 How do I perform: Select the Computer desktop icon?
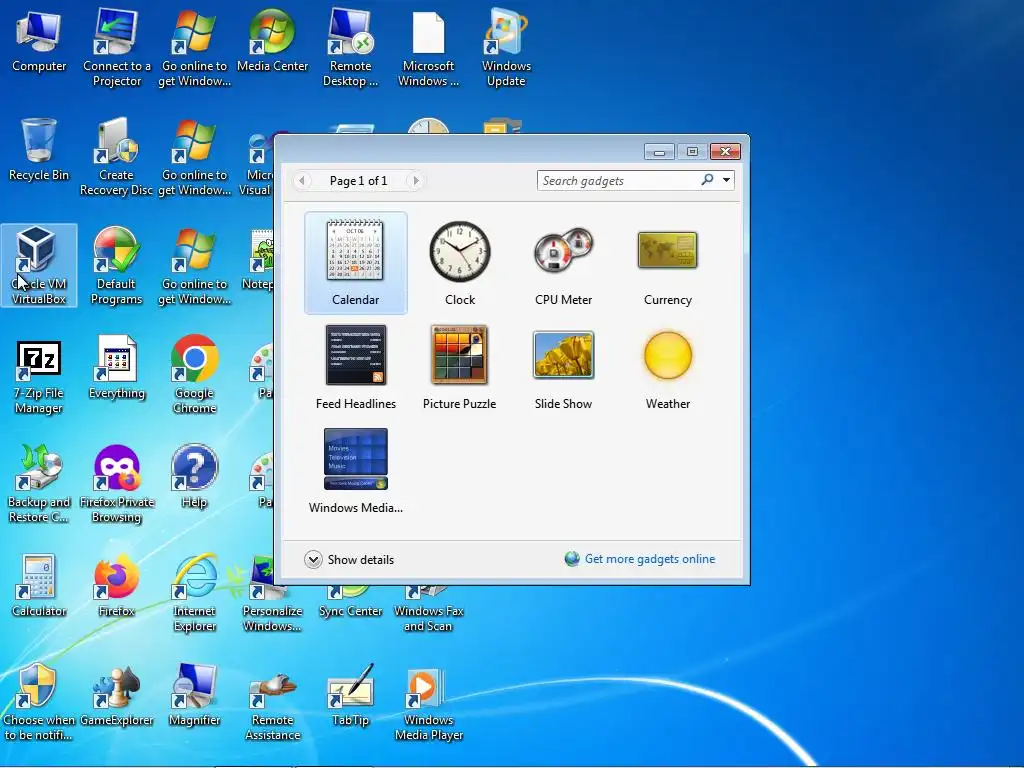(39, 42)
